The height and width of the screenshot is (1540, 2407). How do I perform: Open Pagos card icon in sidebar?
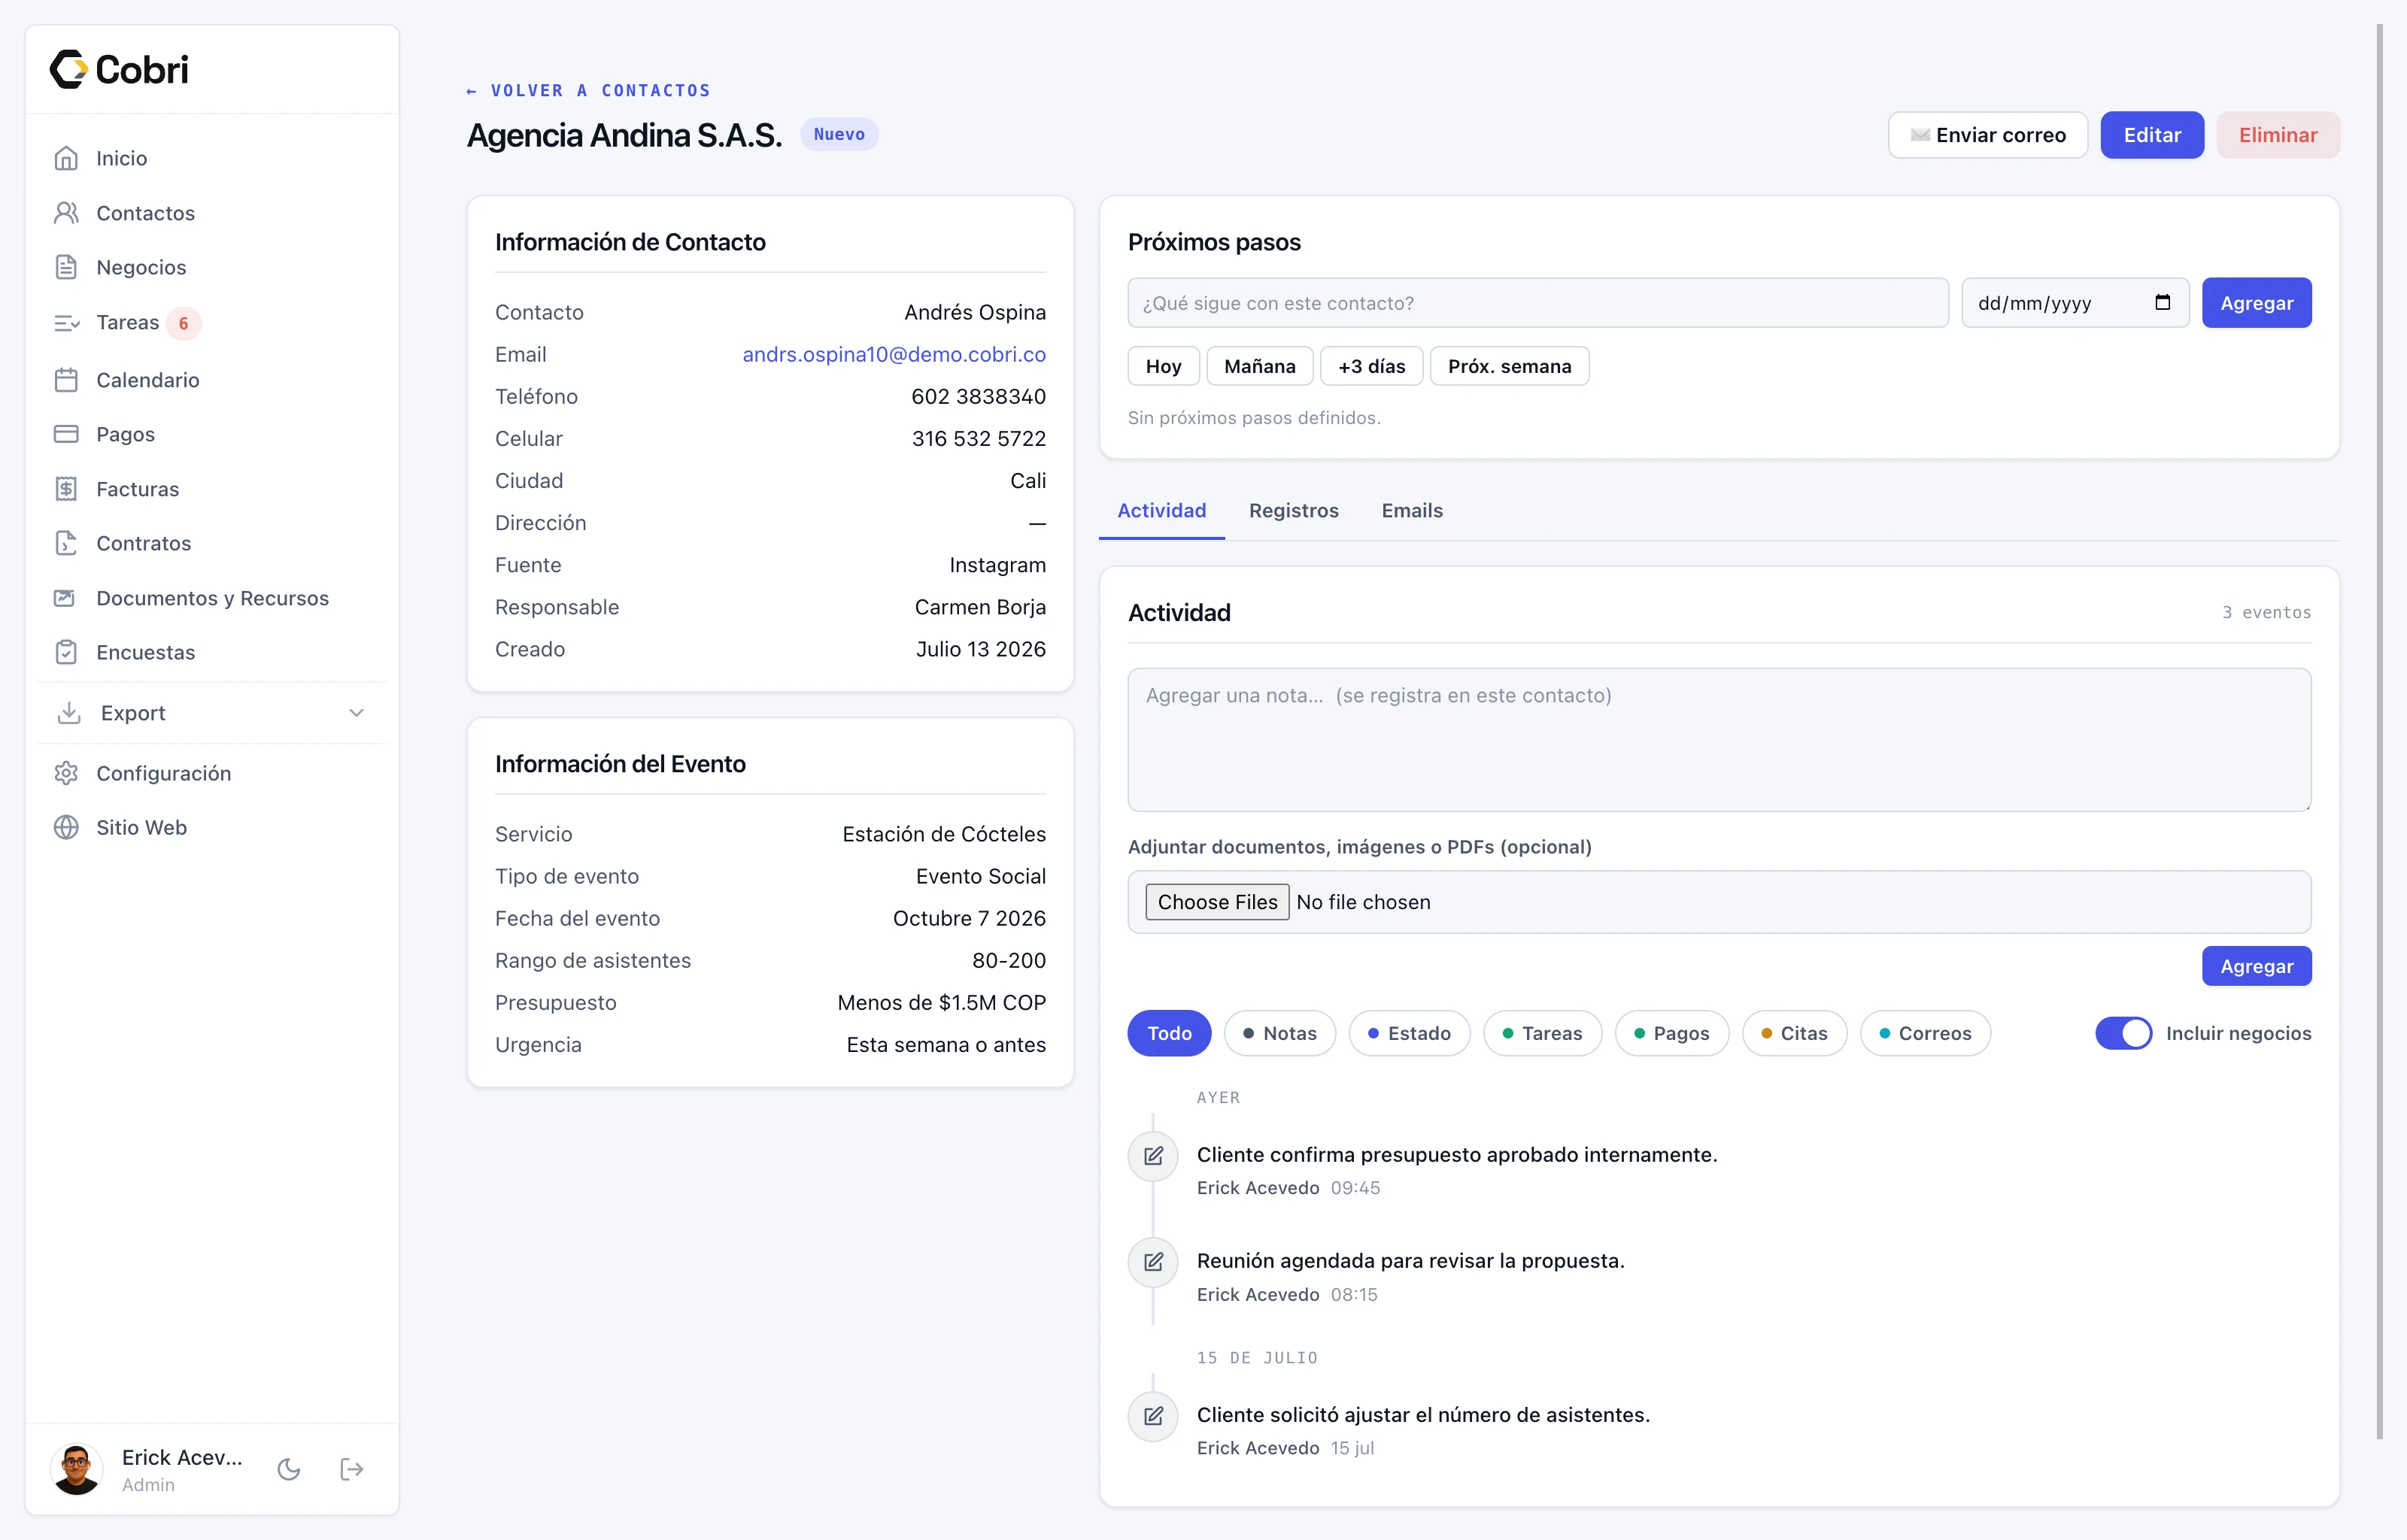tap(66, 434)
